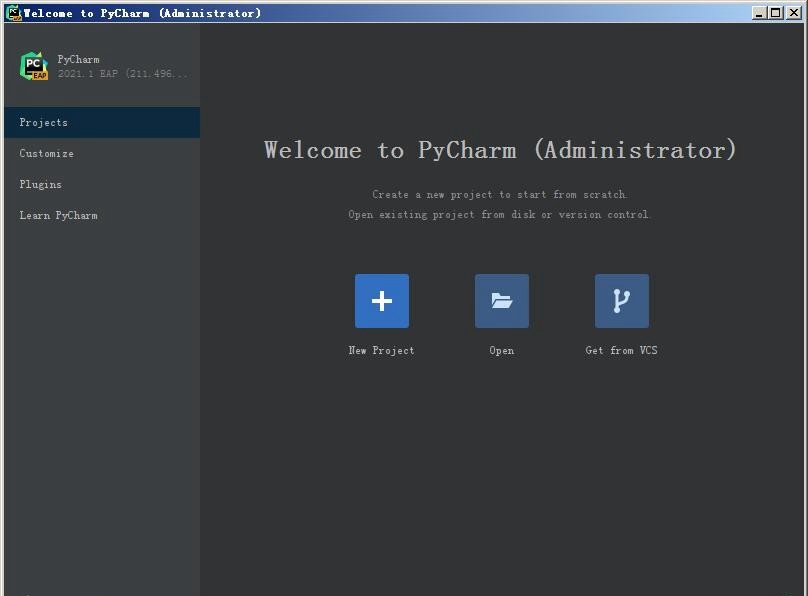Click 'Create a new project' hint text

point(499,195)
